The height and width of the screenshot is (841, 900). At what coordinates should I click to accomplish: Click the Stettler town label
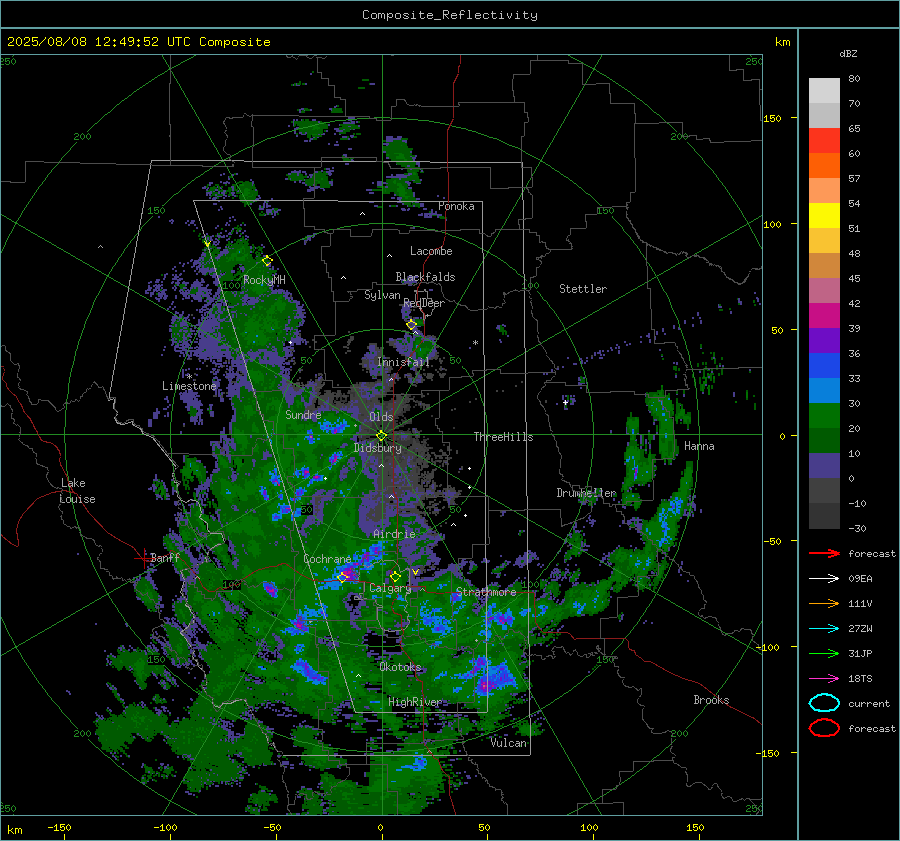pos(583,289)
